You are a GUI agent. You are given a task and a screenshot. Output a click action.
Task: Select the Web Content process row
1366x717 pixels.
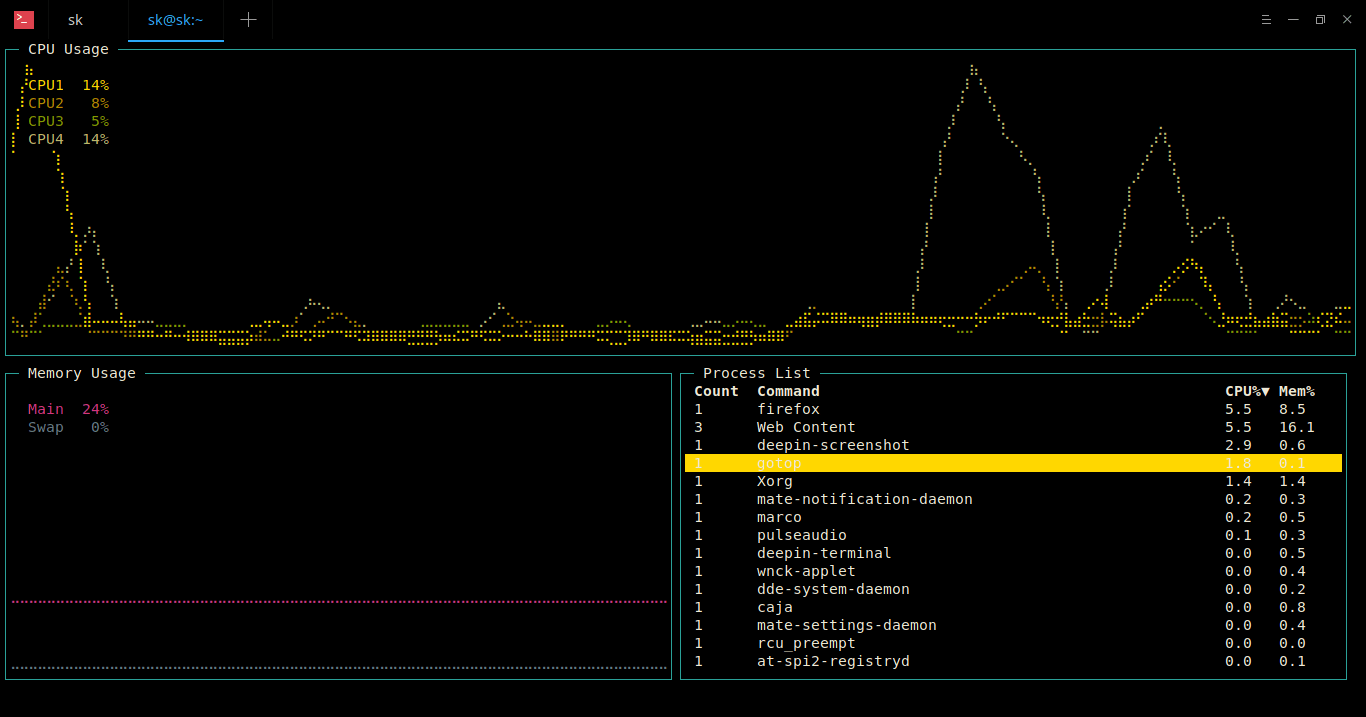click(x=806, y=427)
